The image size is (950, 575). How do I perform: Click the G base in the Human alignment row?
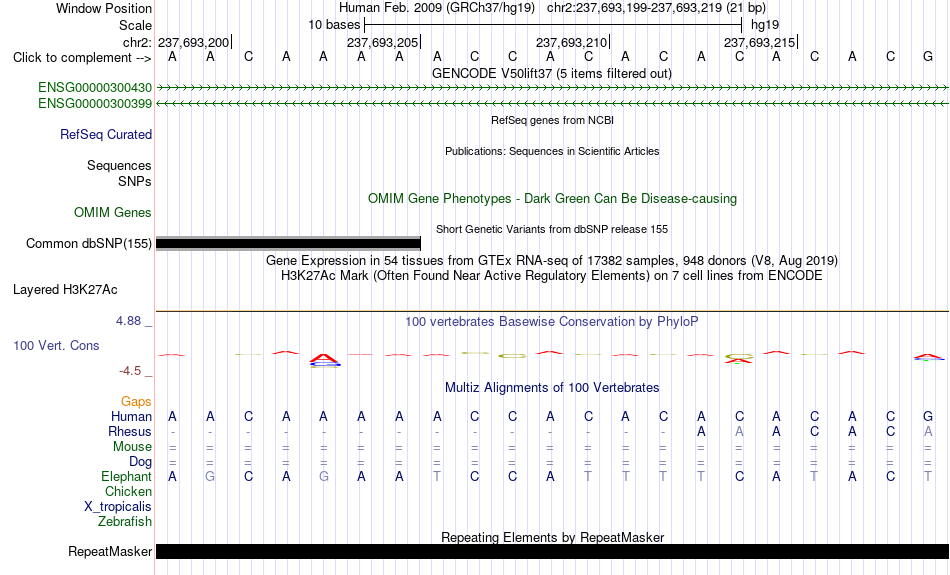(x=928, y=417)
